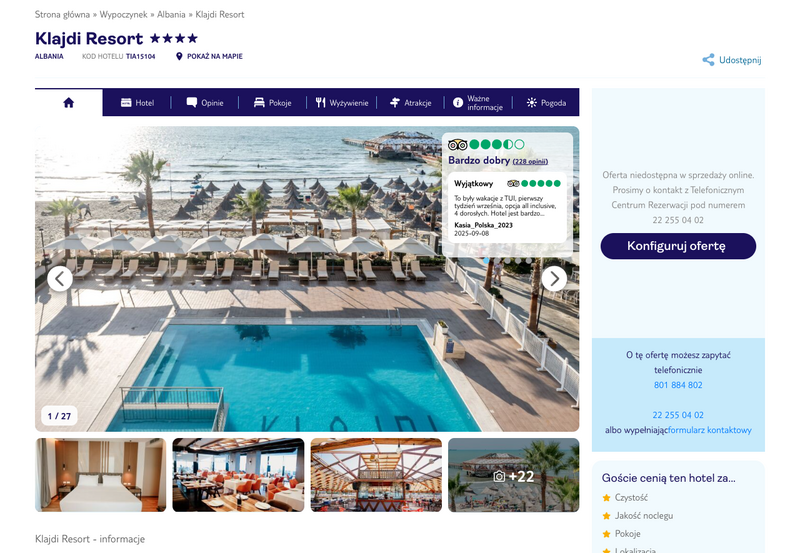Open the +22 more photos thumbnail

click(513, 475)
